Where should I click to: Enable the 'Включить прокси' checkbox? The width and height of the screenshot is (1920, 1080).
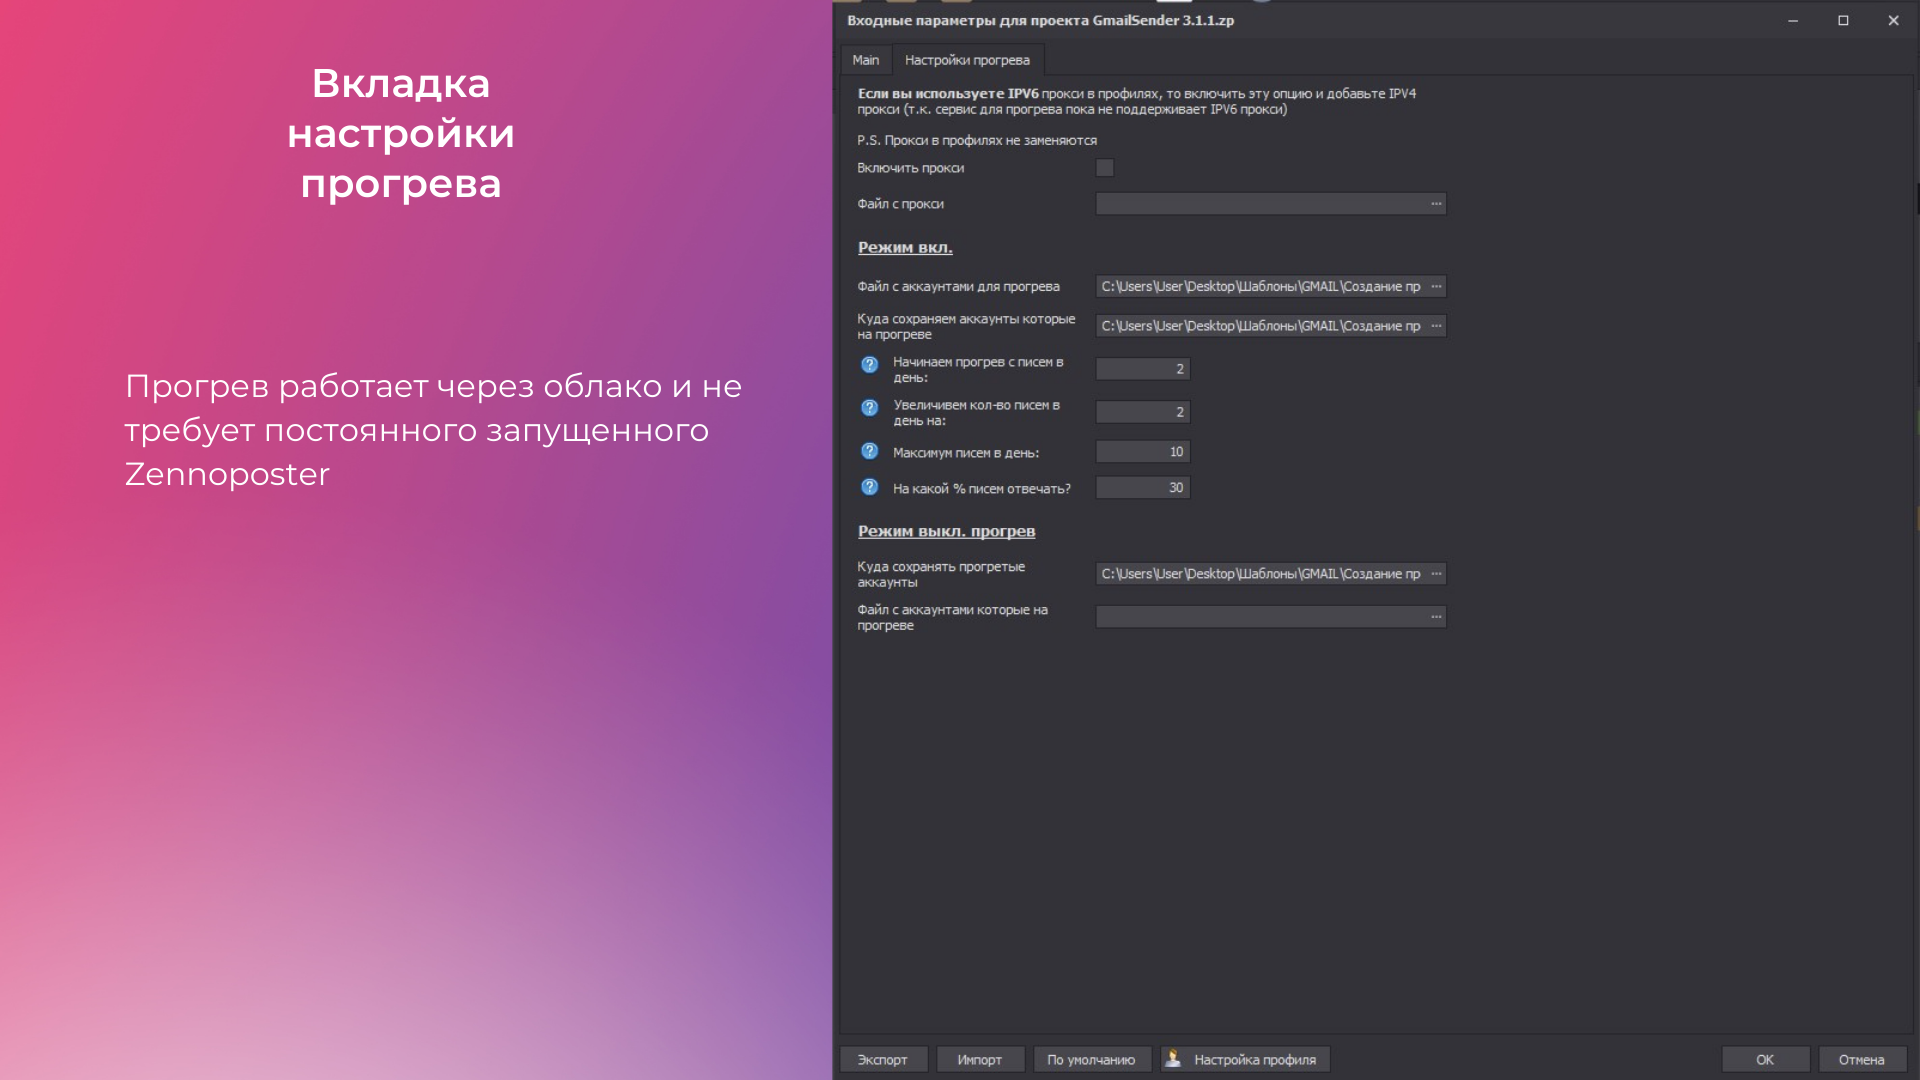[1104, 168]
